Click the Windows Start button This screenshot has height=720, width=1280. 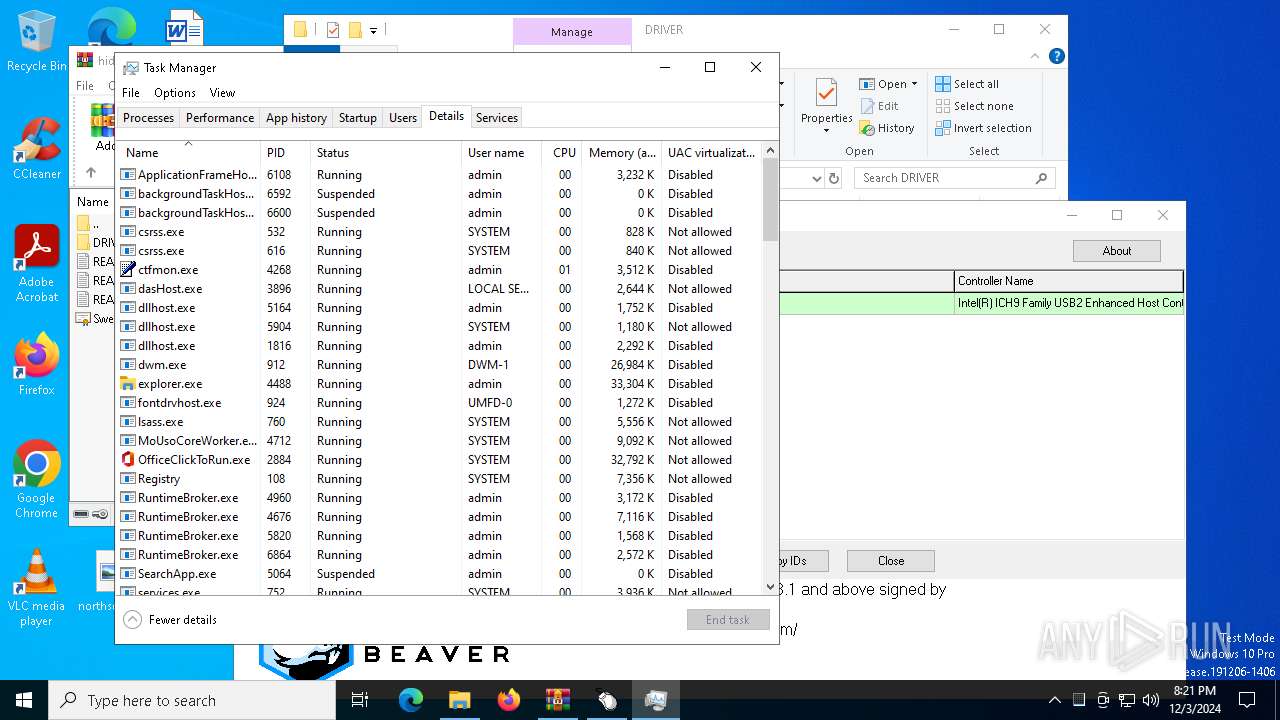tap(24, 700)
